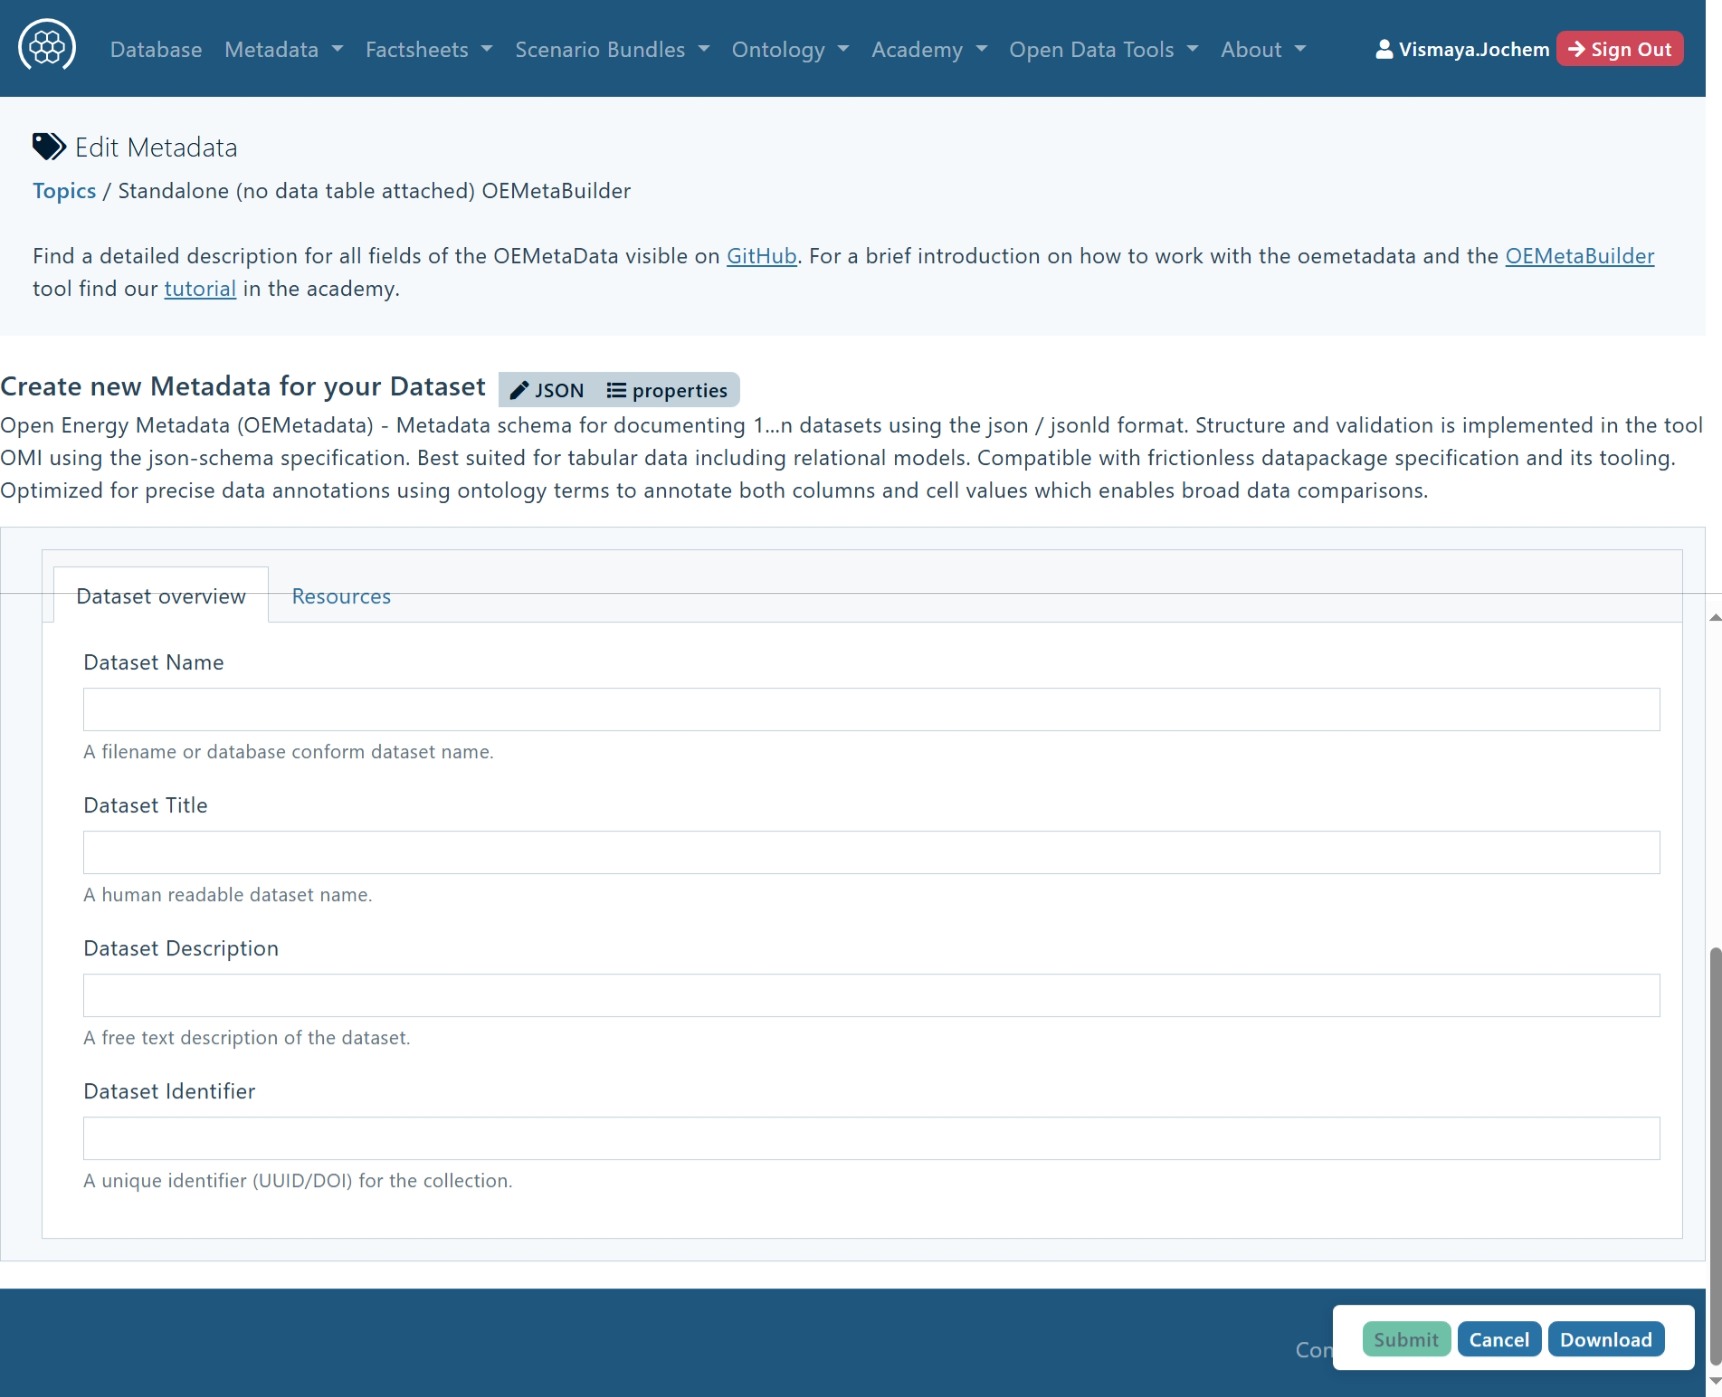Click the 'Create new Metadata for your Dataset' heading
The image size is (1722, 1397).
[243, 386]
